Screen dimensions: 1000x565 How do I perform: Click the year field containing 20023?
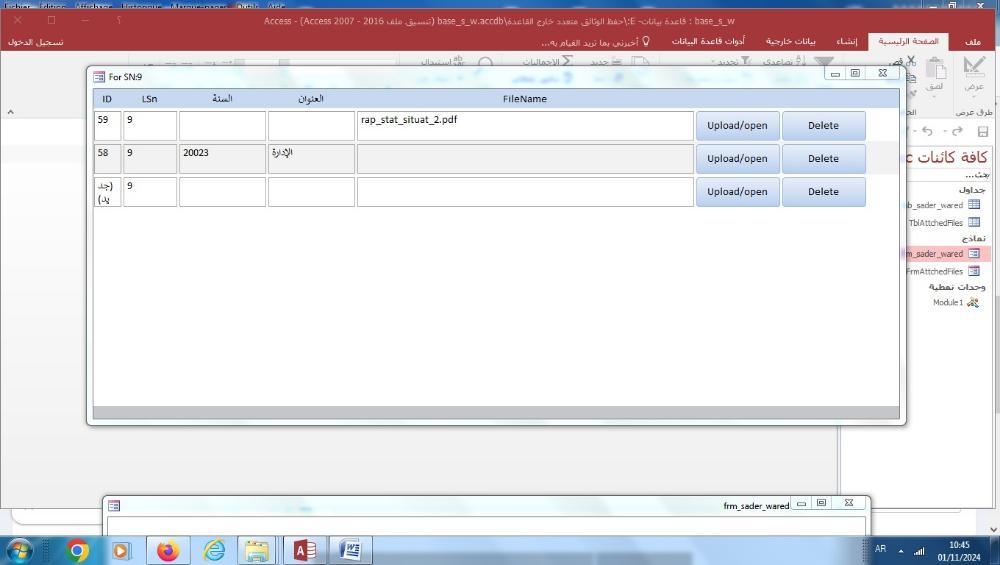point(222,159)
